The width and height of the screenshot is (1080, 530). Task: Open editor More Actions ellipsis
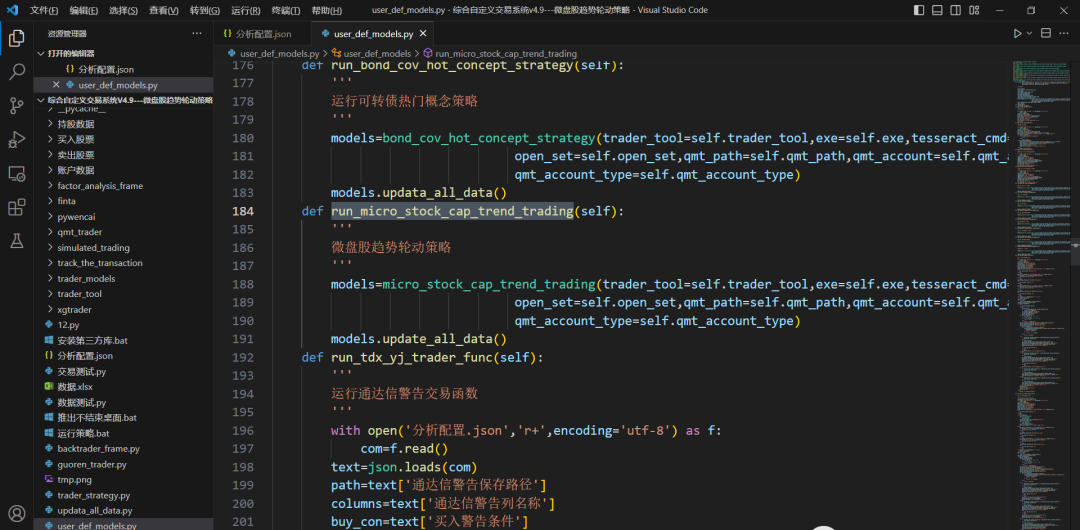pyautogui.click(x=1064, y=33)
